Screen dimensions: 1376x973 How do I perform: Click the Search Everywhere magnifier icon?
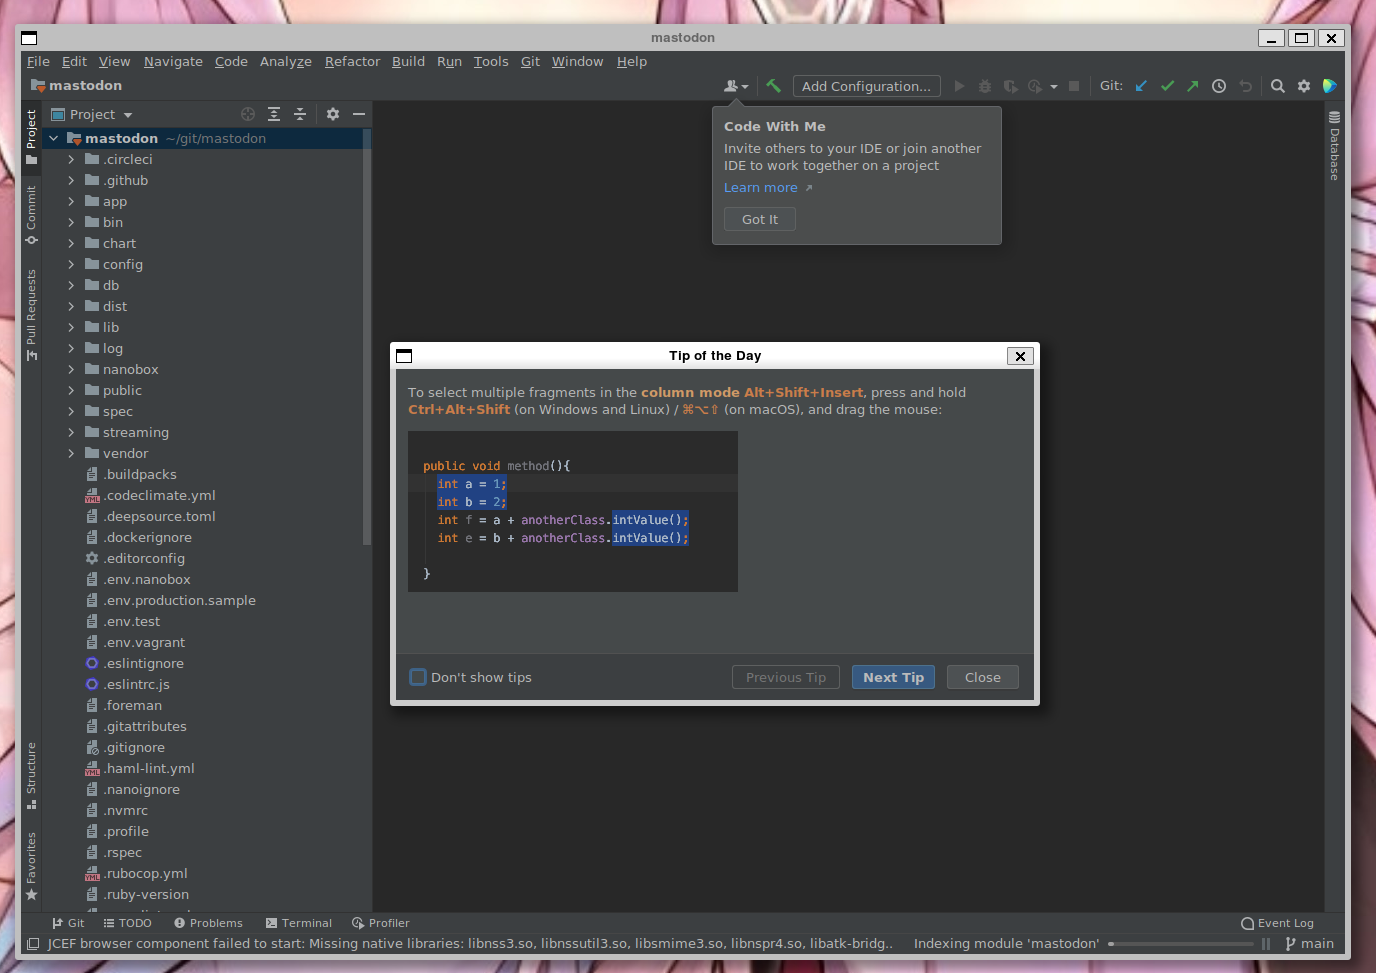point(1277,86)
